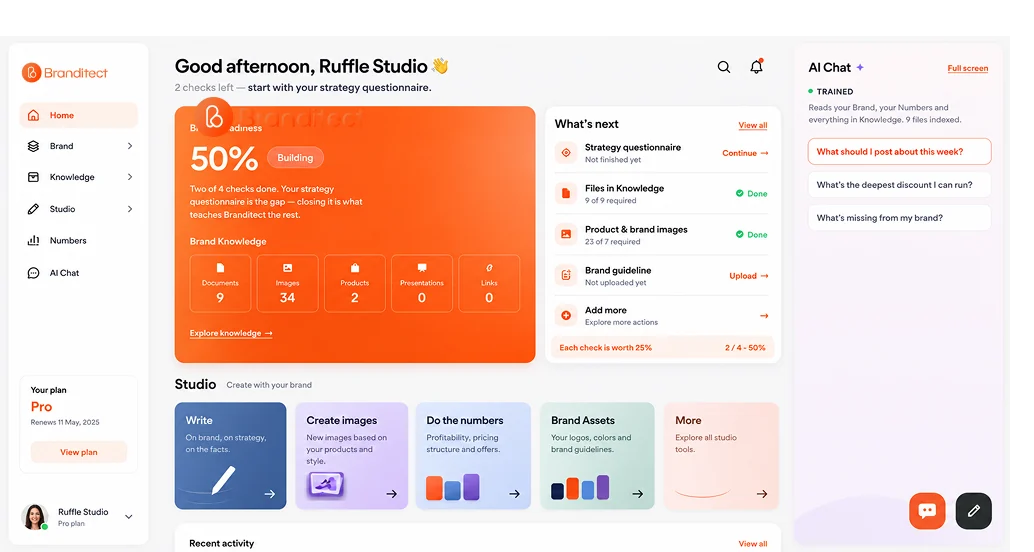Click the Studio pencil icon in sidebar
The width and height of the screenshot is (1034, 552).
pyautogui.click(x=34, y=209)
